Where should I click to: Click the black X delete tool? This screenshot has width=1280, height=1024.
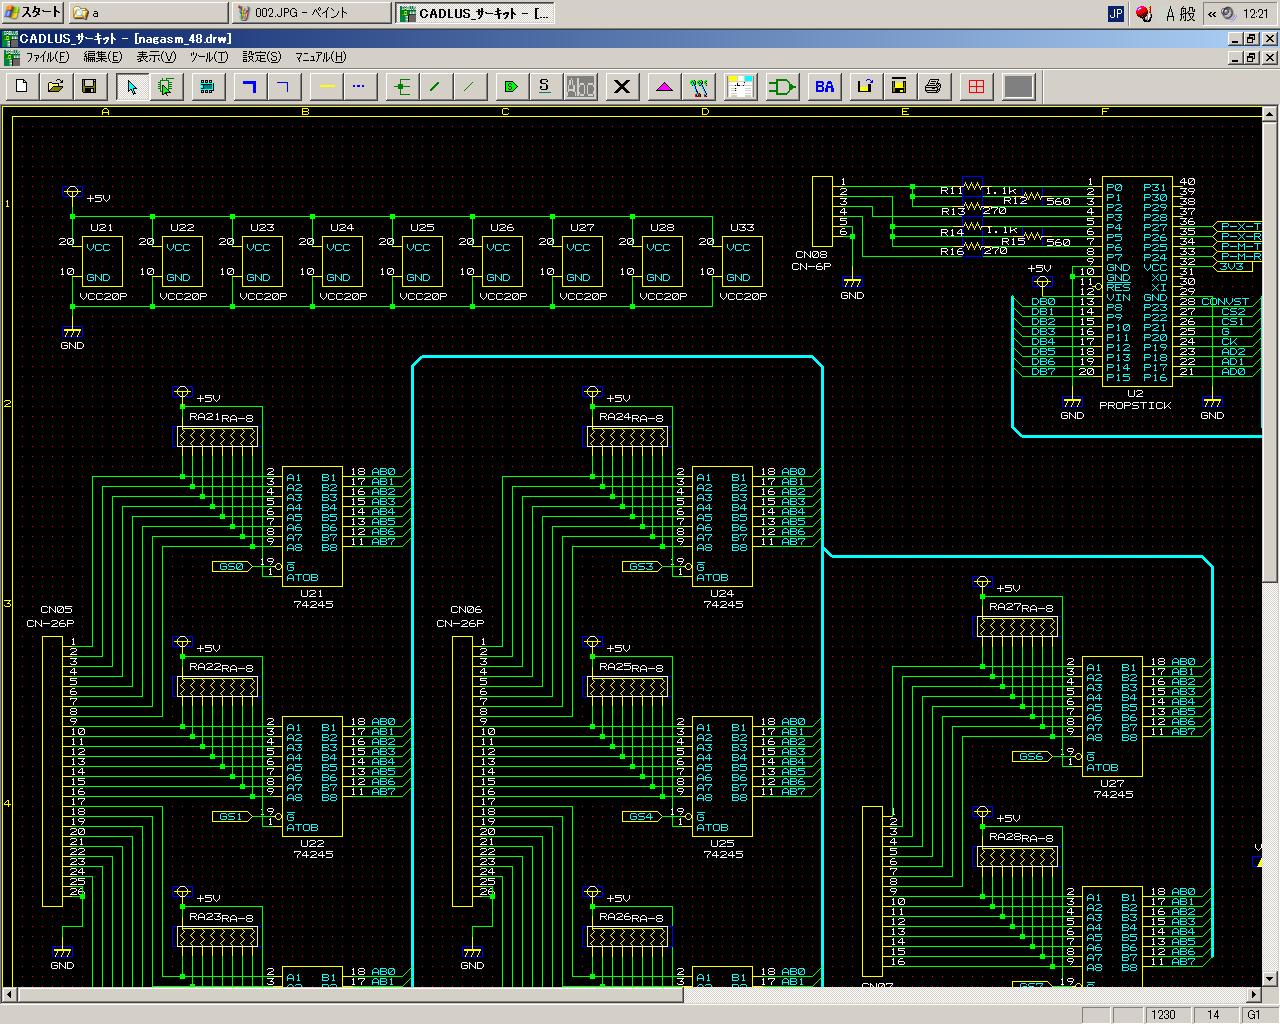coord(622,87)
